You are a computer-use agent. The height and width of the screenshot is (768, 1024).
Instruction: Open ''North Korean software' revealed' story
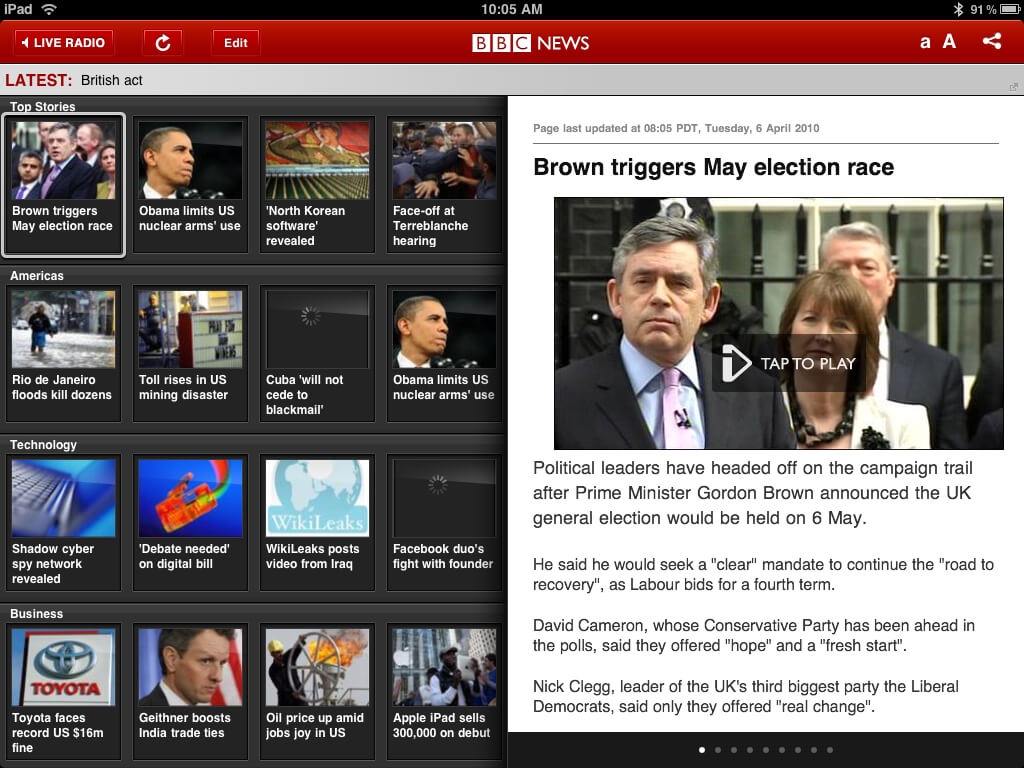tap(317, 185)
